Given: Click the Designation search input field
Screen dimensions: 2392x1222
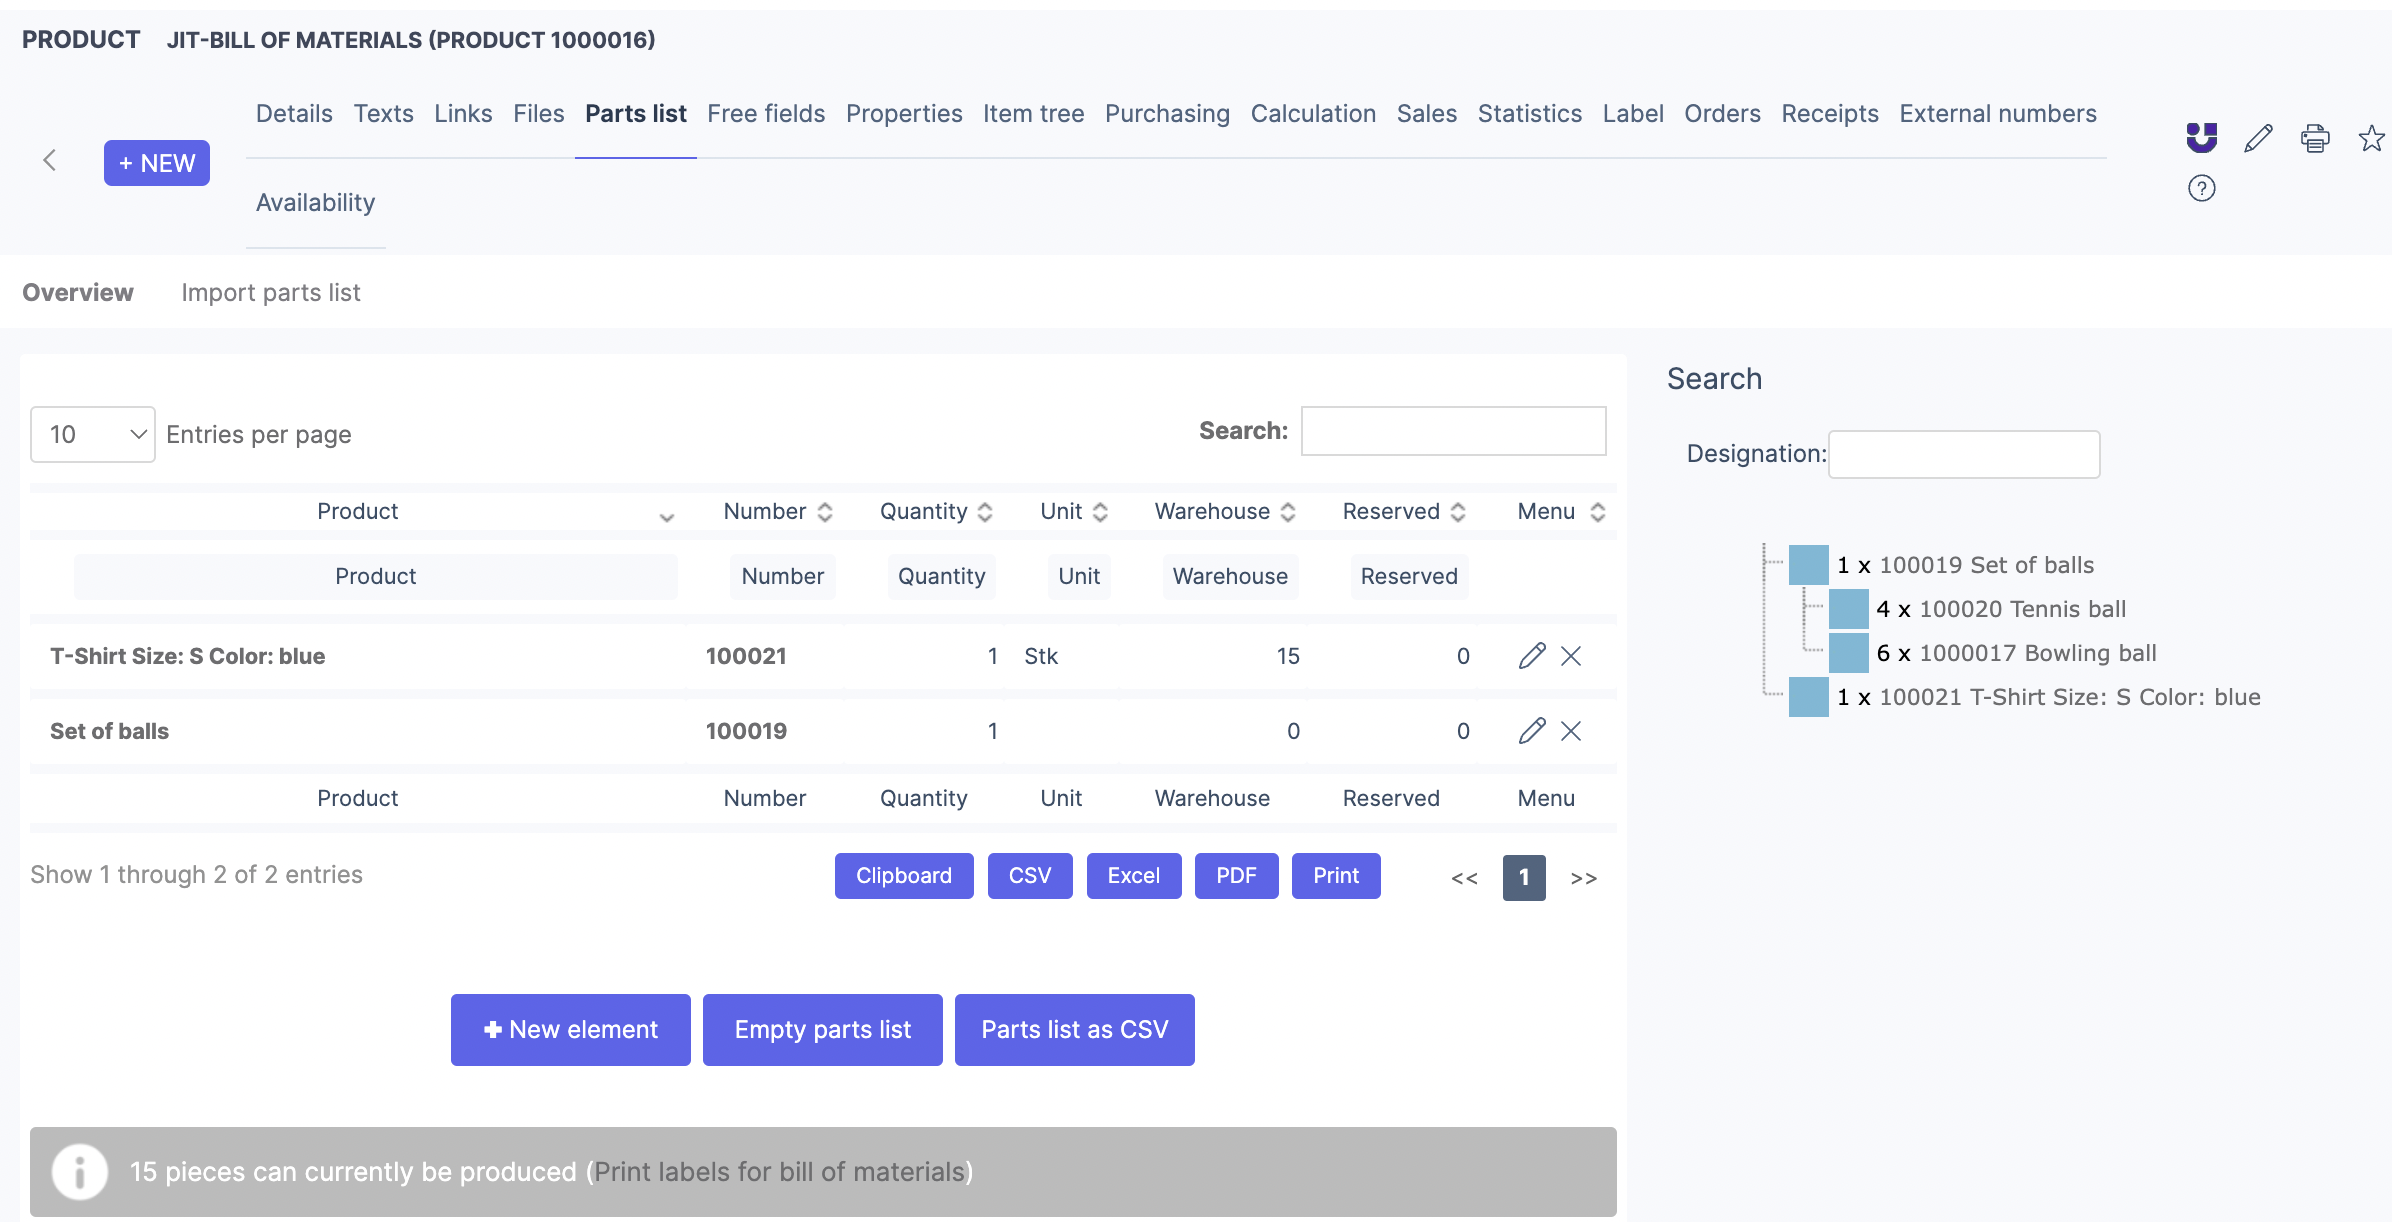Looking at the screenshot, I should coord(1963,454).
